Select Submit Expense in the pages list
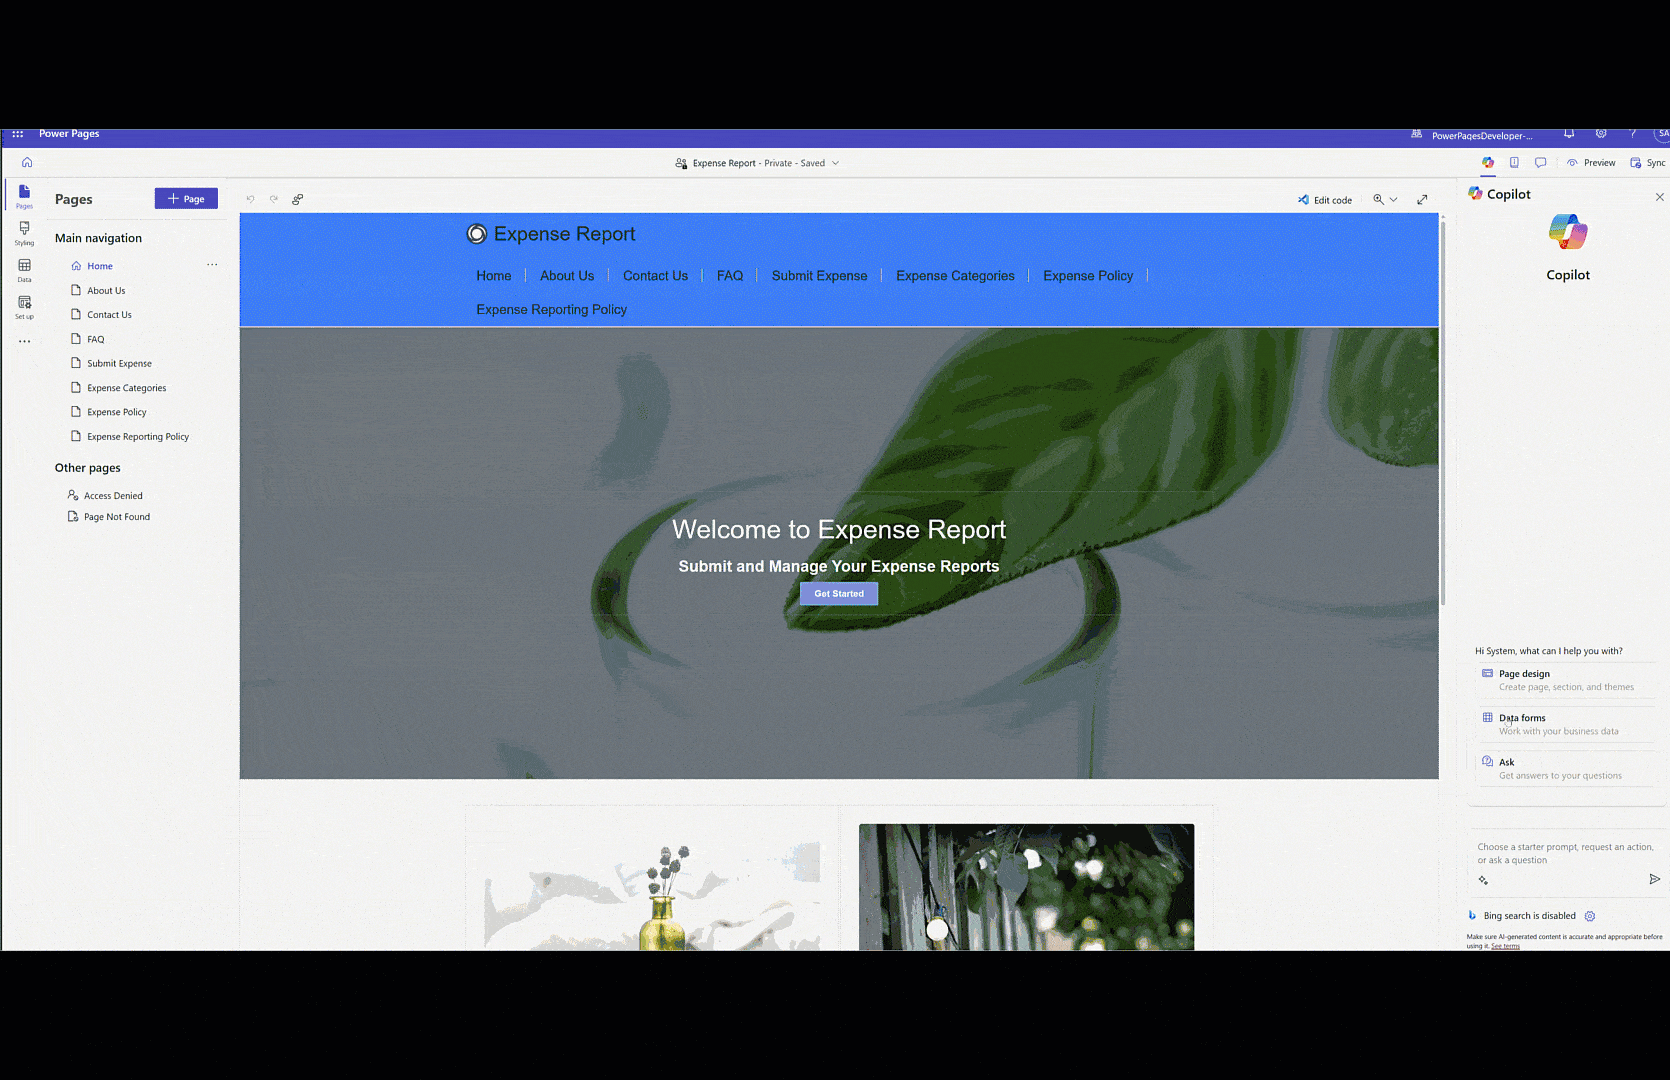This screenshot has height=1080, width=1670. tap(119, 364)
